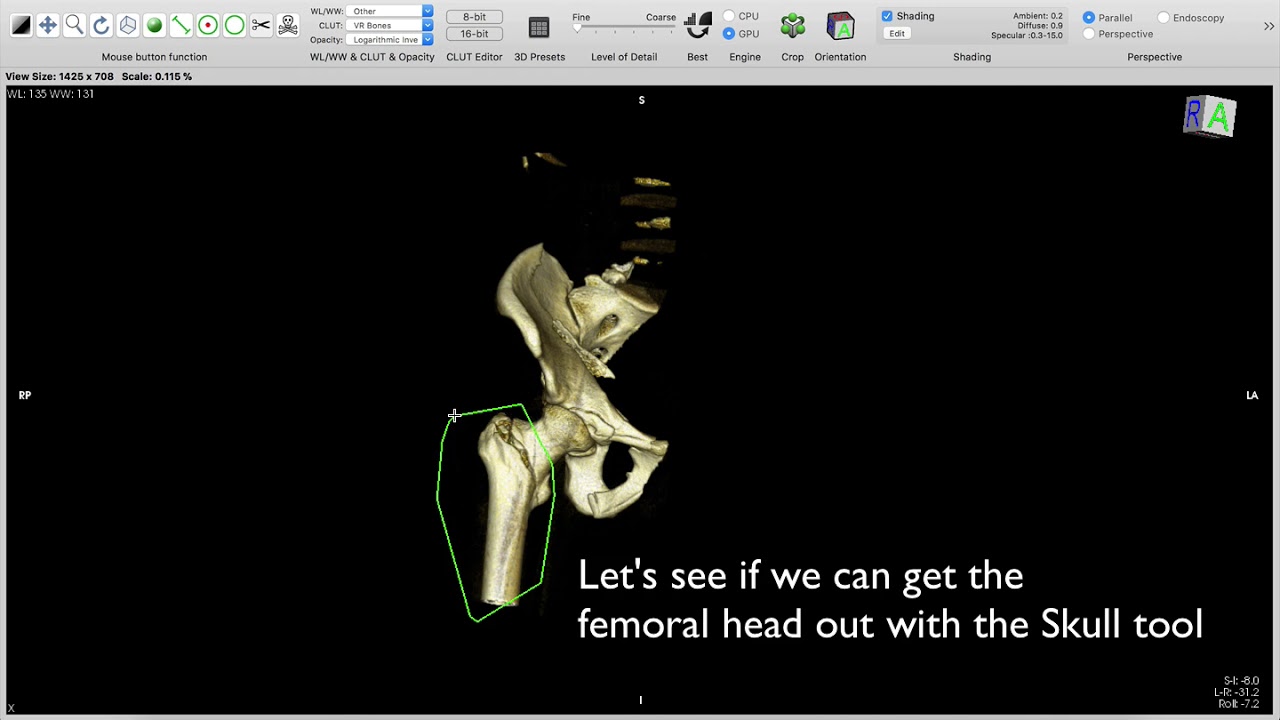Open the 3D Presets grid
Screen dimensions: 1280x720
[x=539, y=28]
